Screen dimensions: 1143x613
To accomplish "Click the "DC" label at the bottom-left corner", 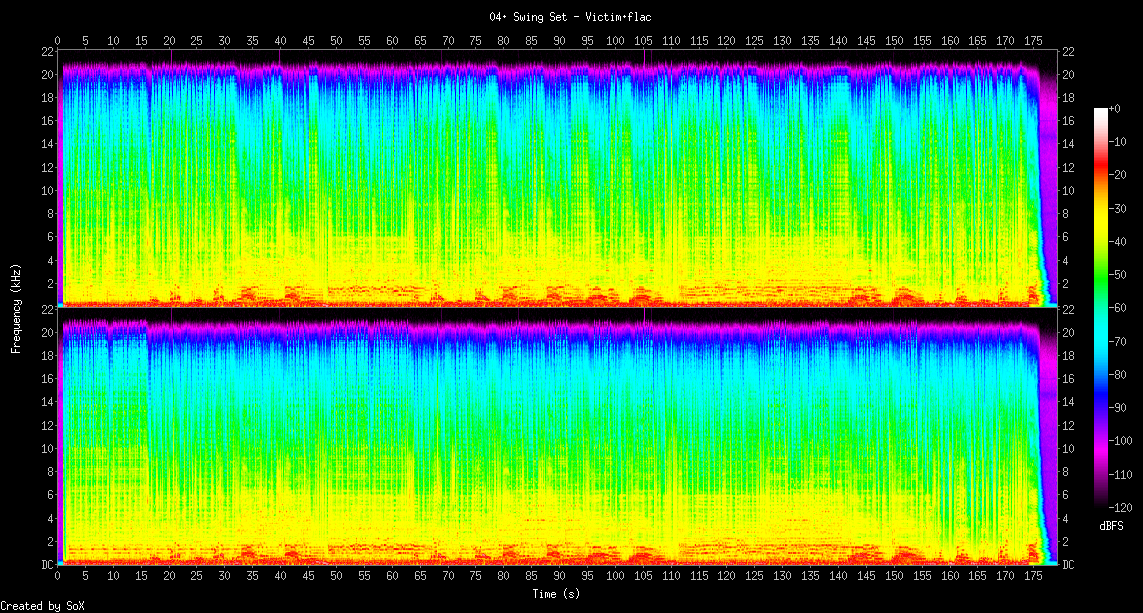I will (x=47, y=565).
